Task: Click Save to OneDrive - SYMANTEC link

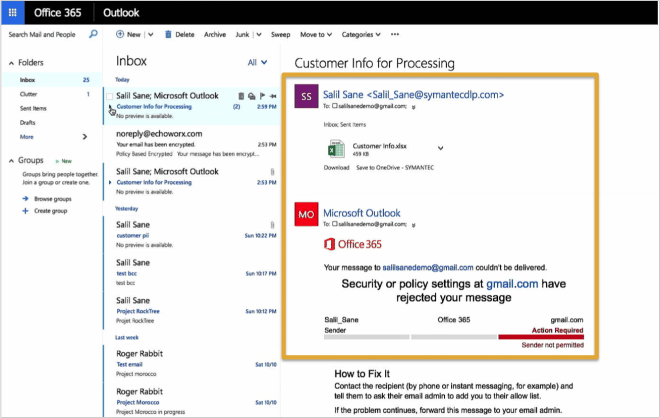Action: pyautogui.click(x=395, y=168)
